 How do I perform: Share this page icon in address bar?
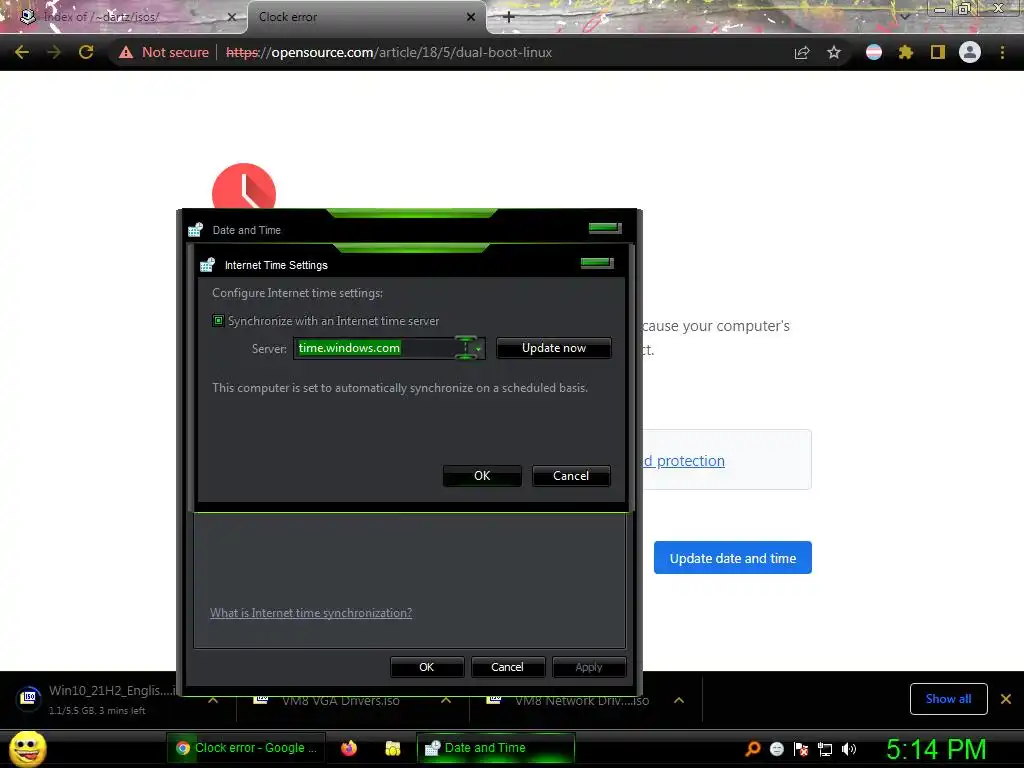tap(802, 52)
